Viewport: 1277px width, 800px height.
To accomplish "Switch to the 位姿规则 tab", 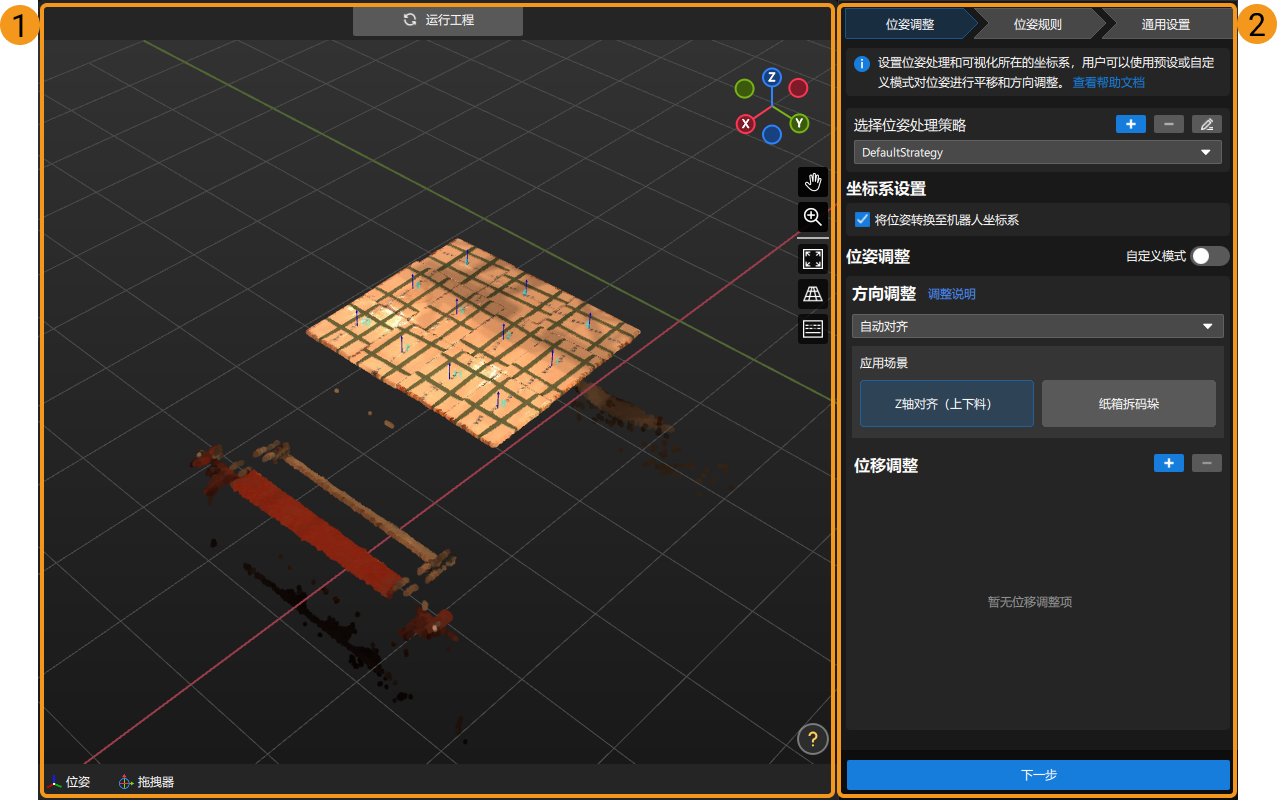I will point(1037,24).
